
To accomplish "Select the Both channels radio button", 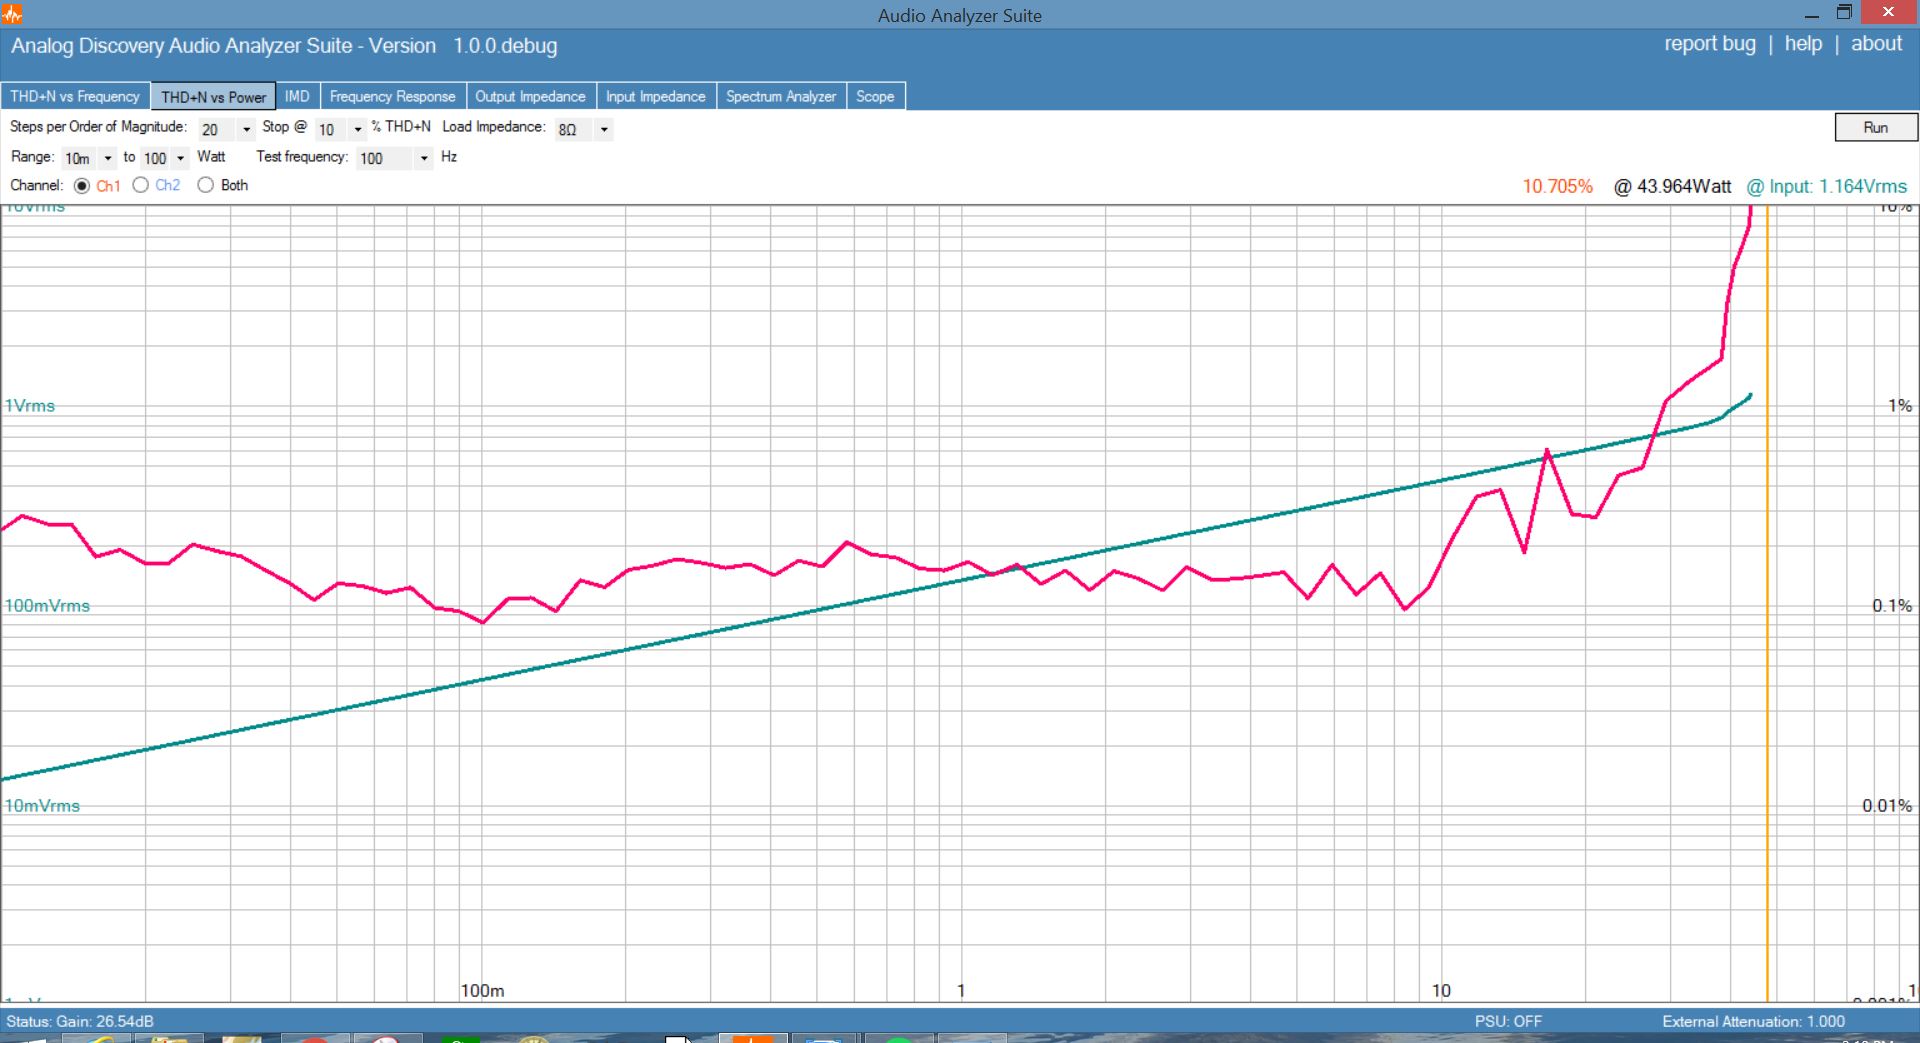I will coord(205,185).
